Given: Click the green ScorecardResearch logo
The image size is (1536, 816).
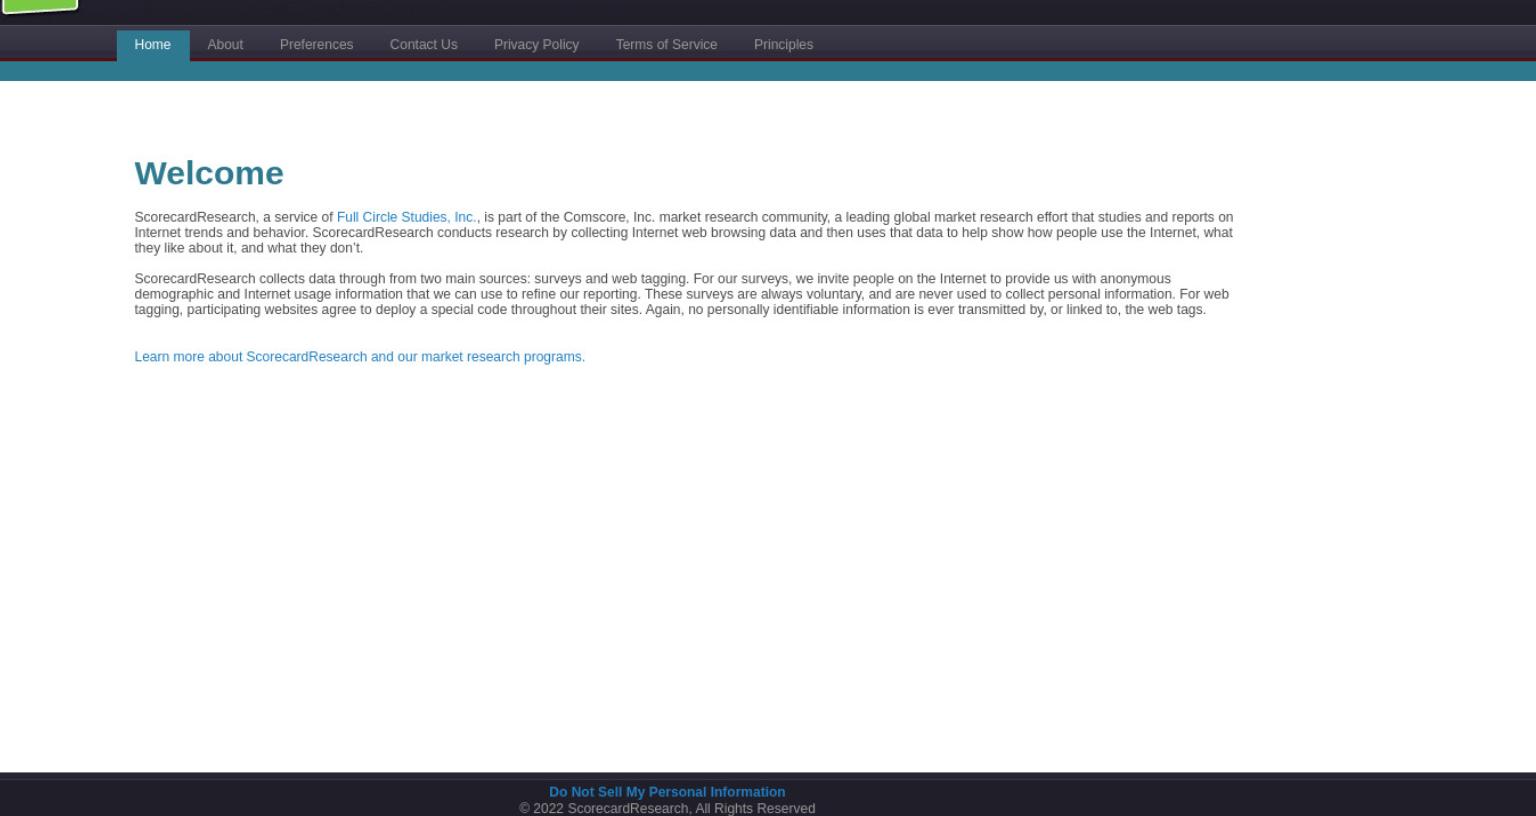Looking at the screenshot, I should [x=40, y=6].
